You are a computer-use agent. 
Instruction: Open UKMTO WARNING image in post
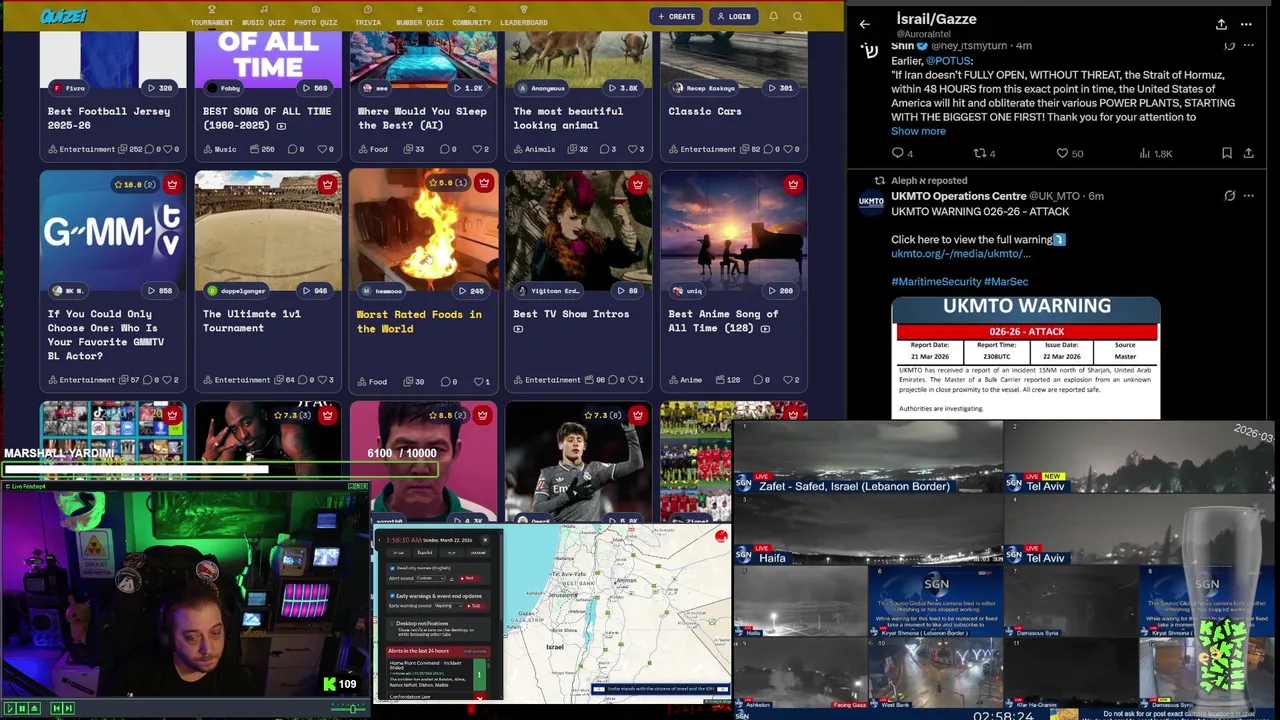[1026, 358]
